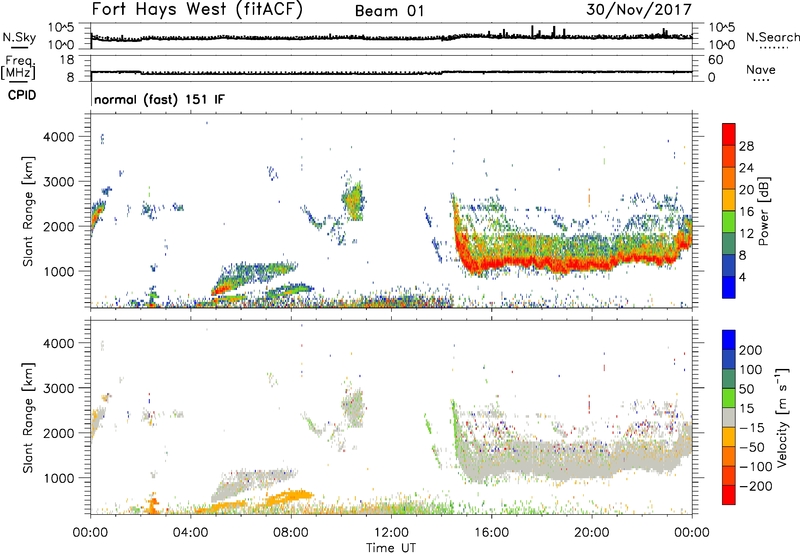Click the 'CPID' label

click(x=22, y=95)
